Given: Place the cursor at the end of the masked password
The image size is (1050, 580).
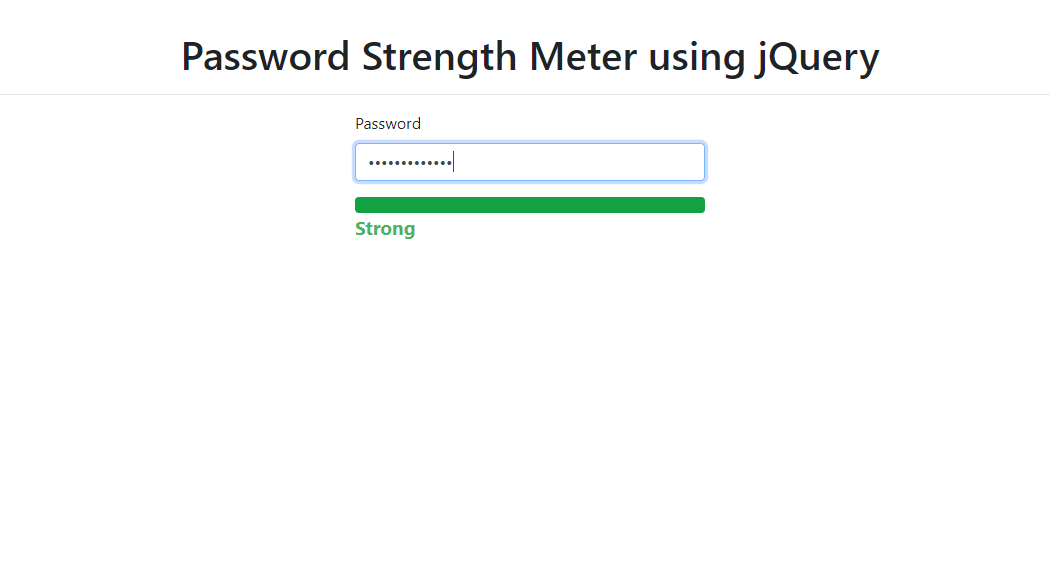Looking at the screenshot, I should [x=453, y=162].
